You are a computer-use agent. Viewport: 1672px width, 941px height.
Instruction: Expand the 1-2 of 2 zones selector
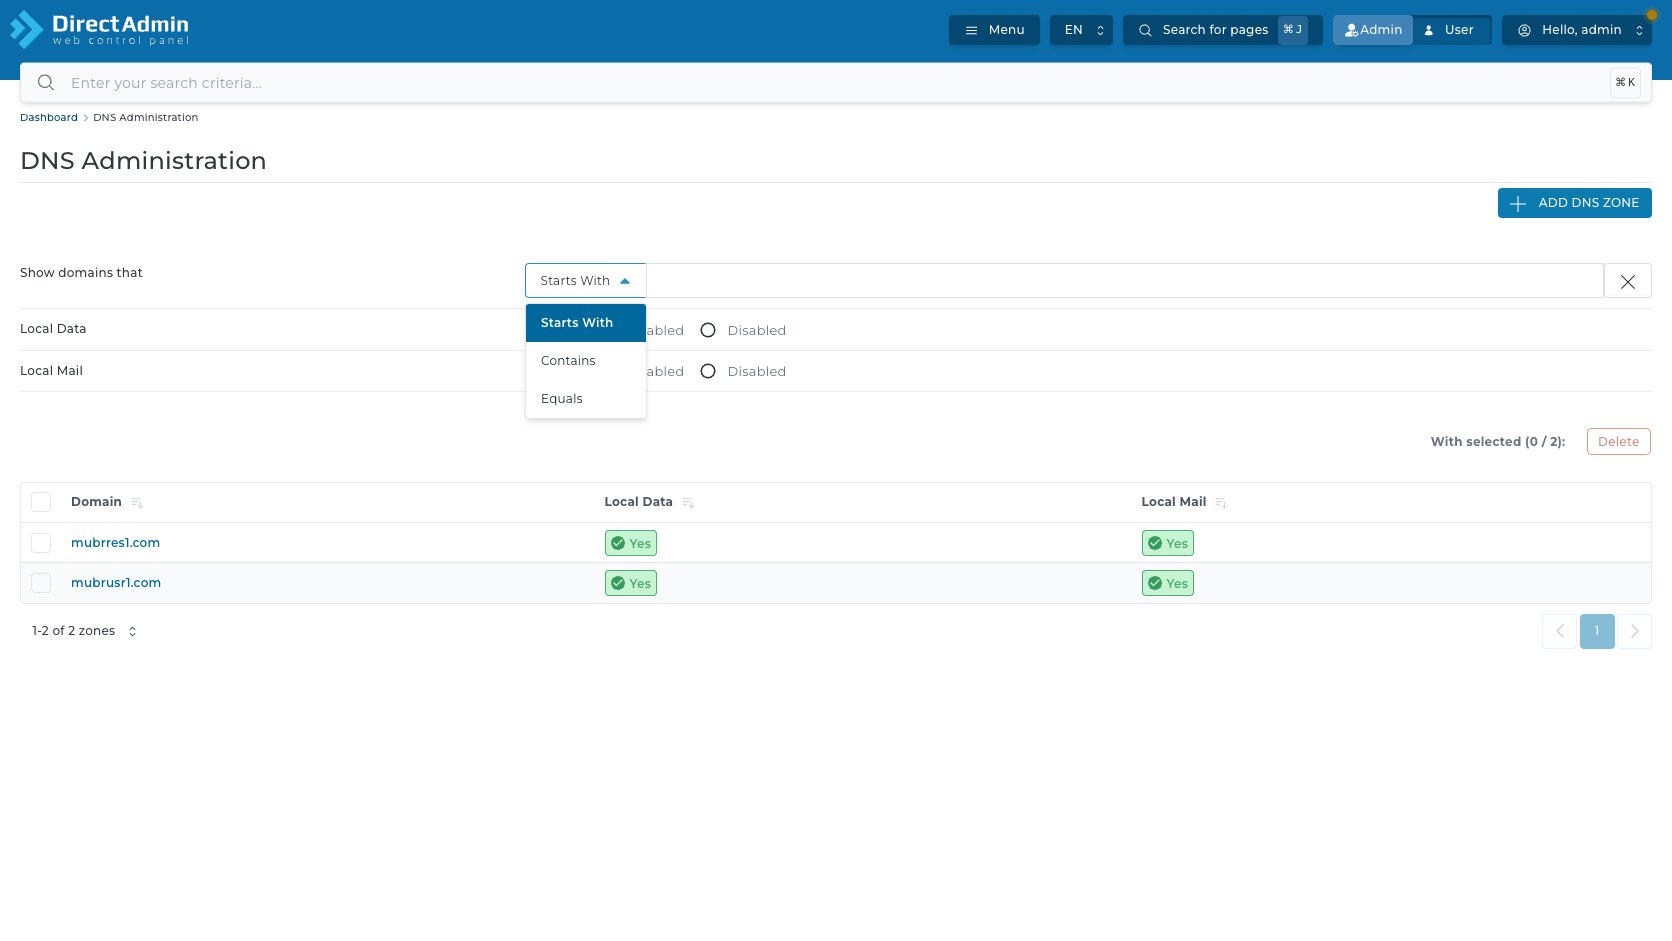(84, 631)
